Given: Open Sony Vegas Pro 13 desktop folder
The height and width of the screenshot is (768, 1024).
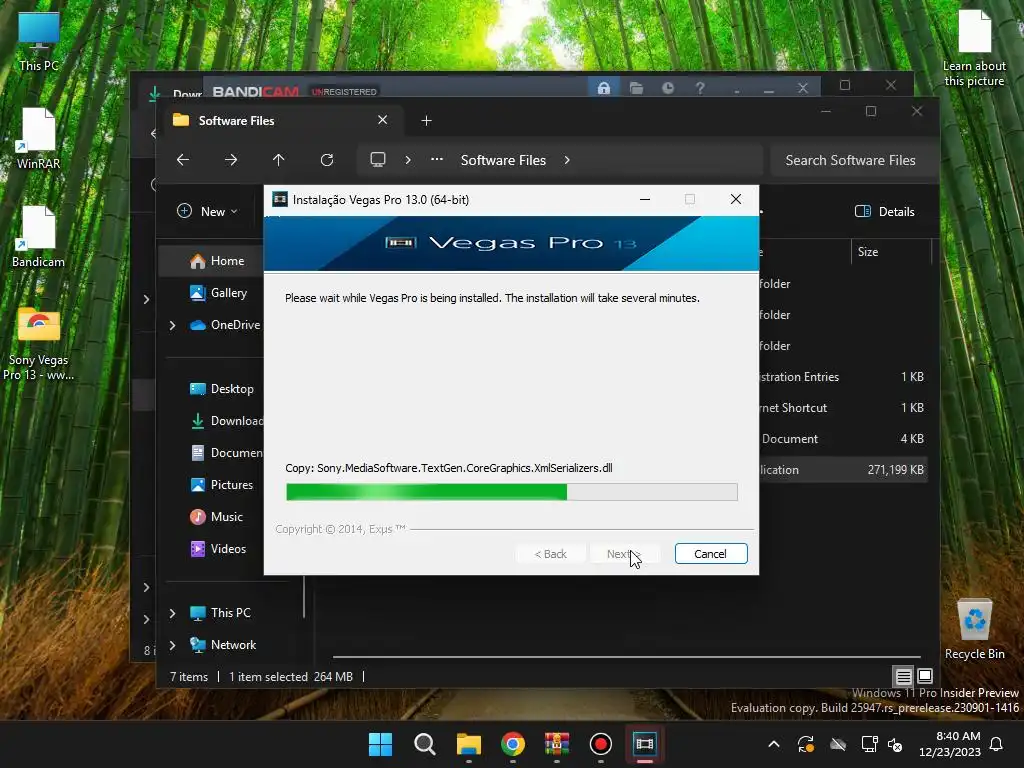Looking at the screenshot, I should point(39,344).
